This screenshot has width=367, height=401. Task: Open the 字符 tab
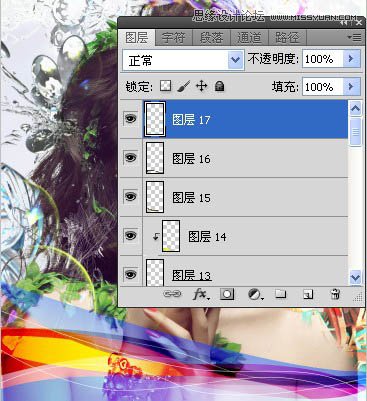point(174,38)
